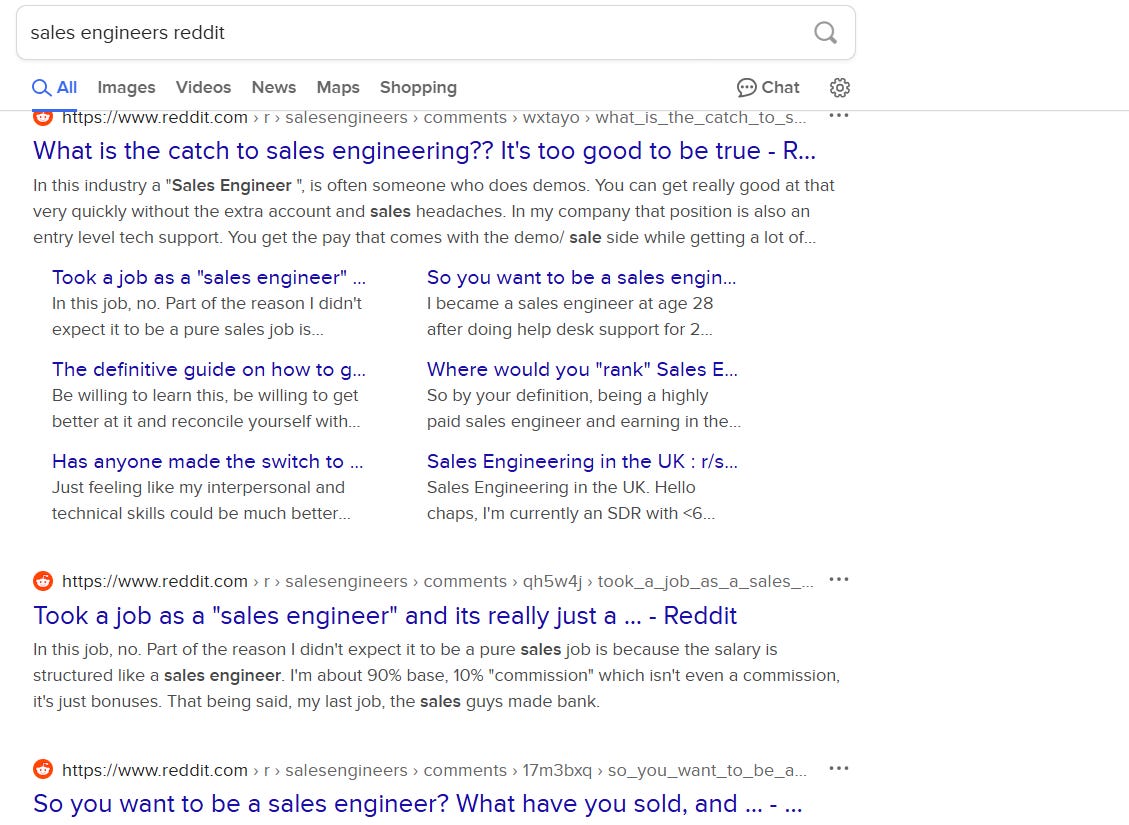
Task: Open the settings gear icon
Action: (840, 88)
